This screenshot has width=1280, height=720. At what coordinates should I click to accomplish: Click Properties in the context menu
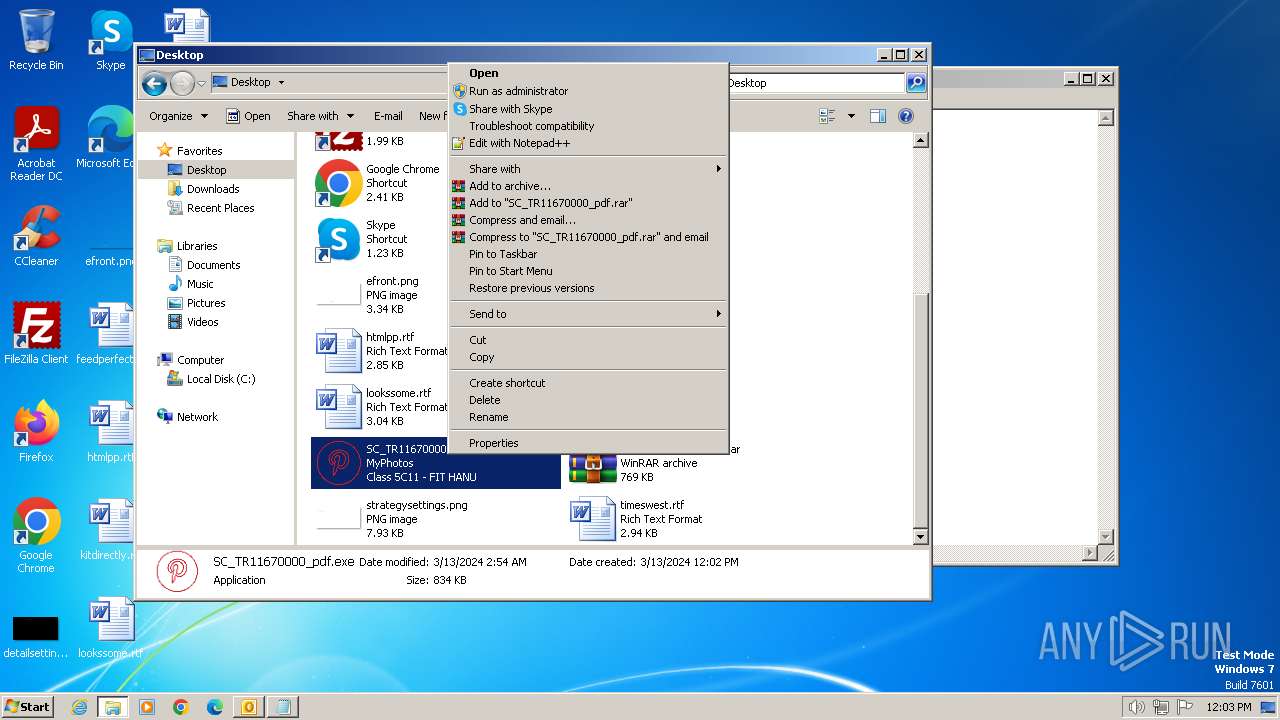click(x=588, y=443)
